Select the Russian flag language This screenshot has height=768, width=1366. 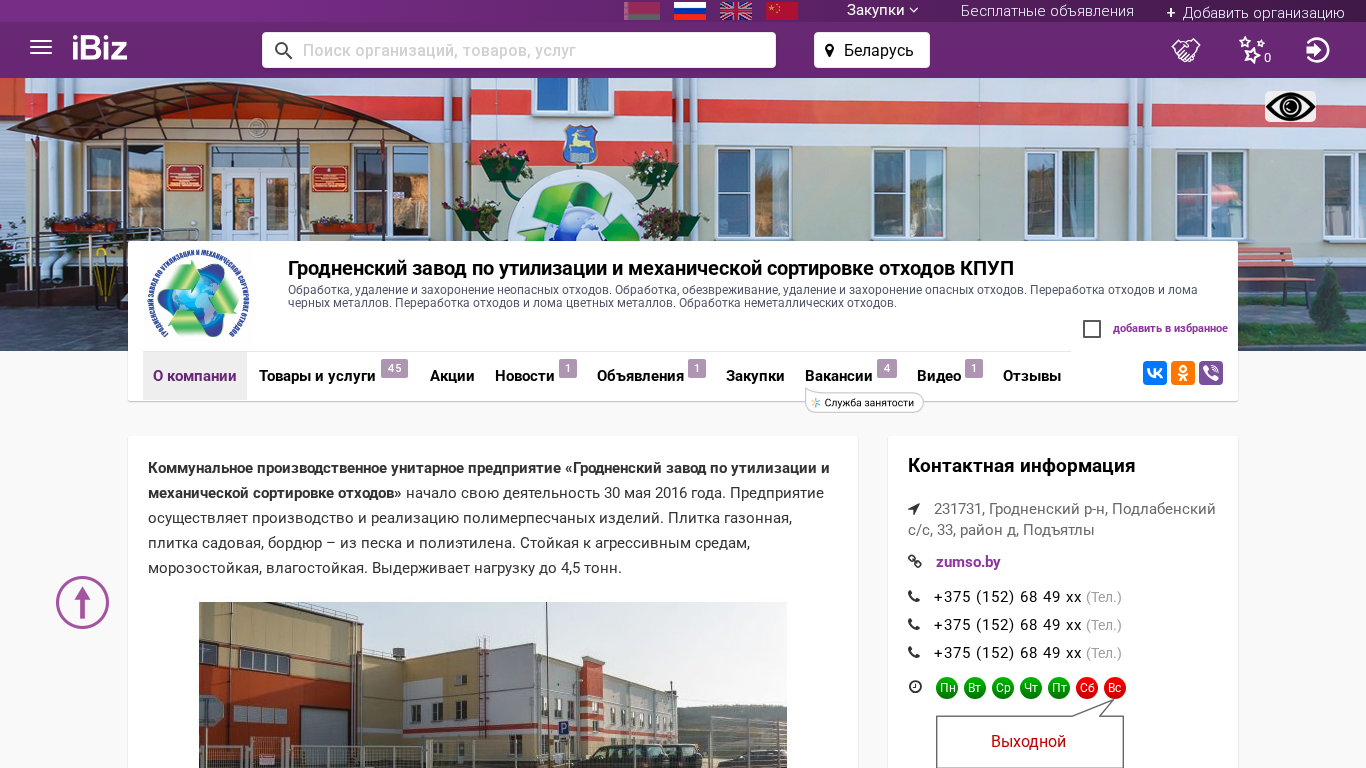[x=690, y=11]
